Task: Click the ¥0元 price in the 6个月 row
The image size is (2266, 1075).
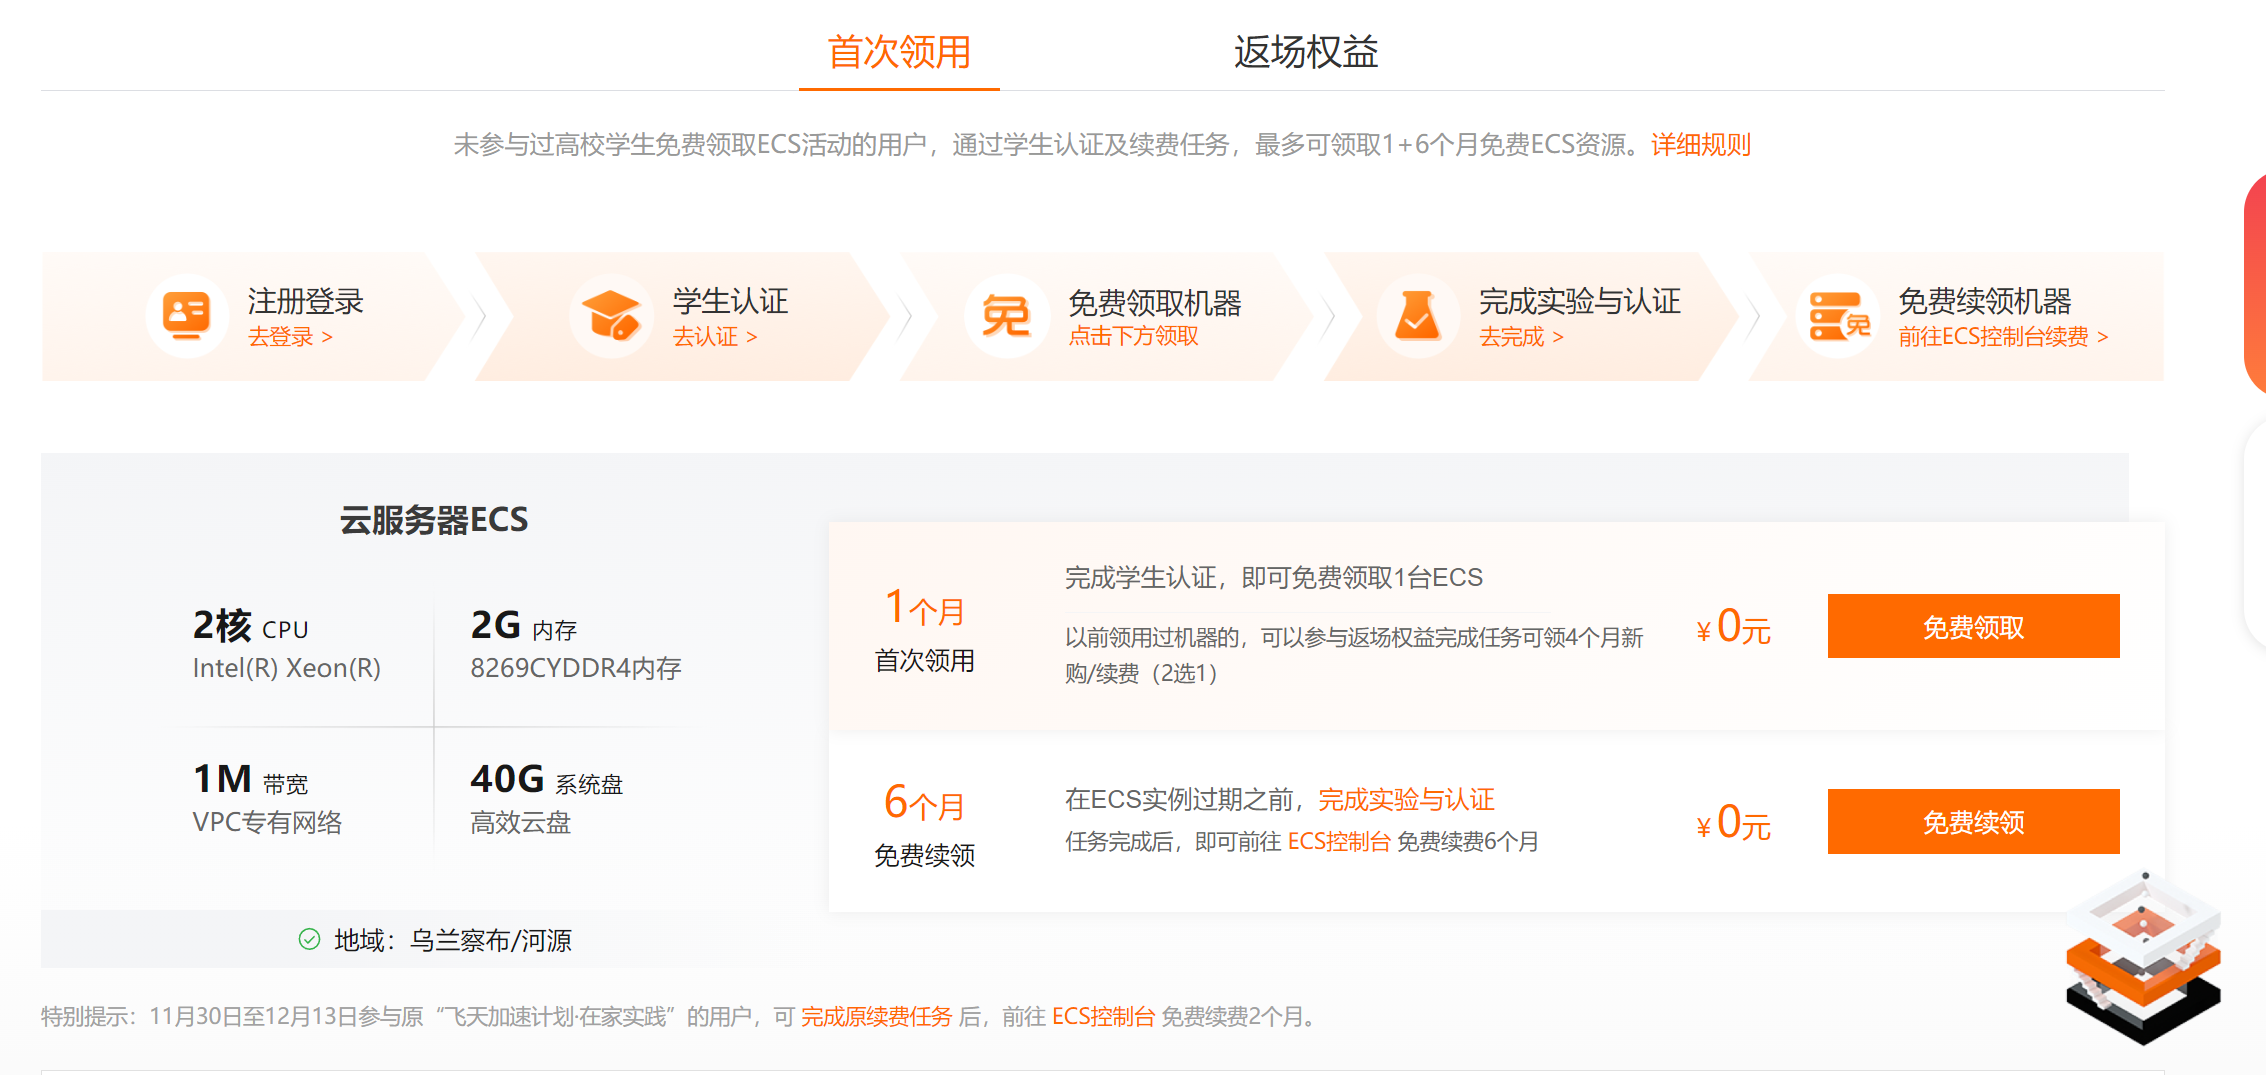Action: tap(1734, 823)
